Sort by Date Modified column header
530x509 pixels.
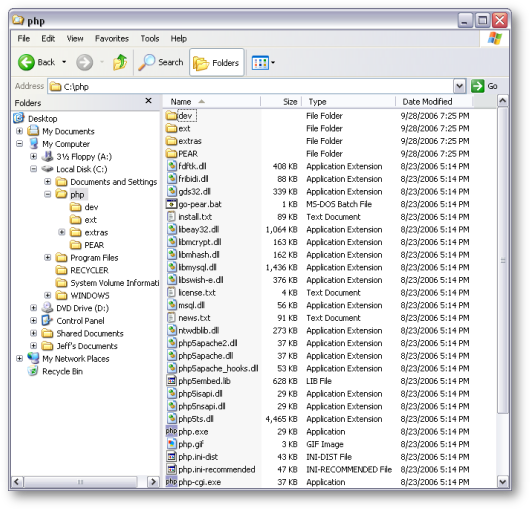(434, 102)
